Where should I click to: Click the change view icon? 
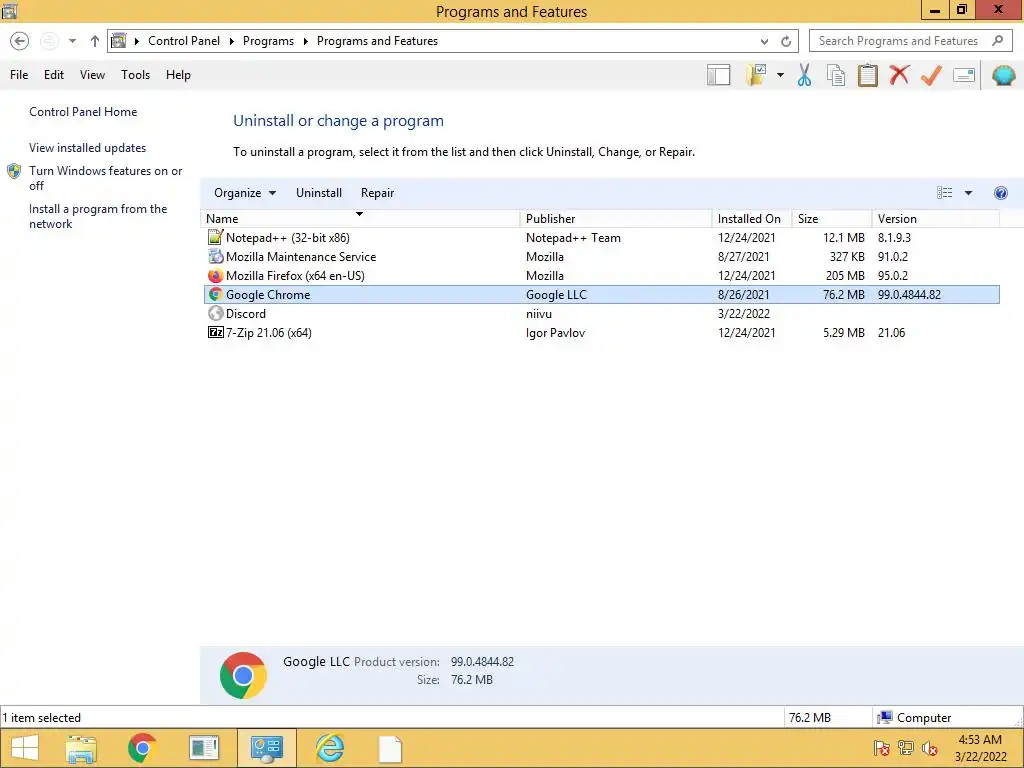tap(944, 193)
